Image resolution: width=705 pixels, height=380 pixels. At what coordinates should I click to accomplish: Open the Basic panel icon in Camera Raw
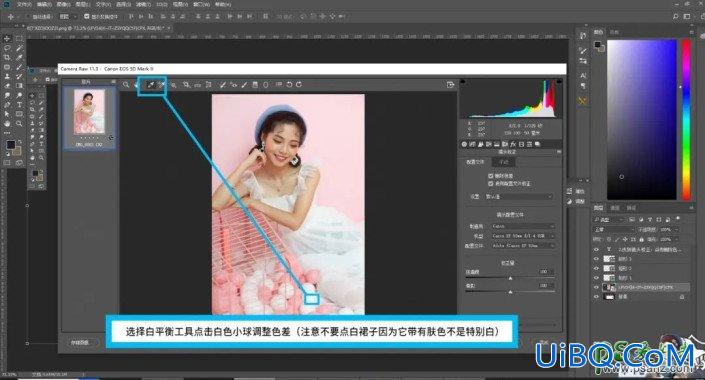pyautogui.click(x=464, y=144)
